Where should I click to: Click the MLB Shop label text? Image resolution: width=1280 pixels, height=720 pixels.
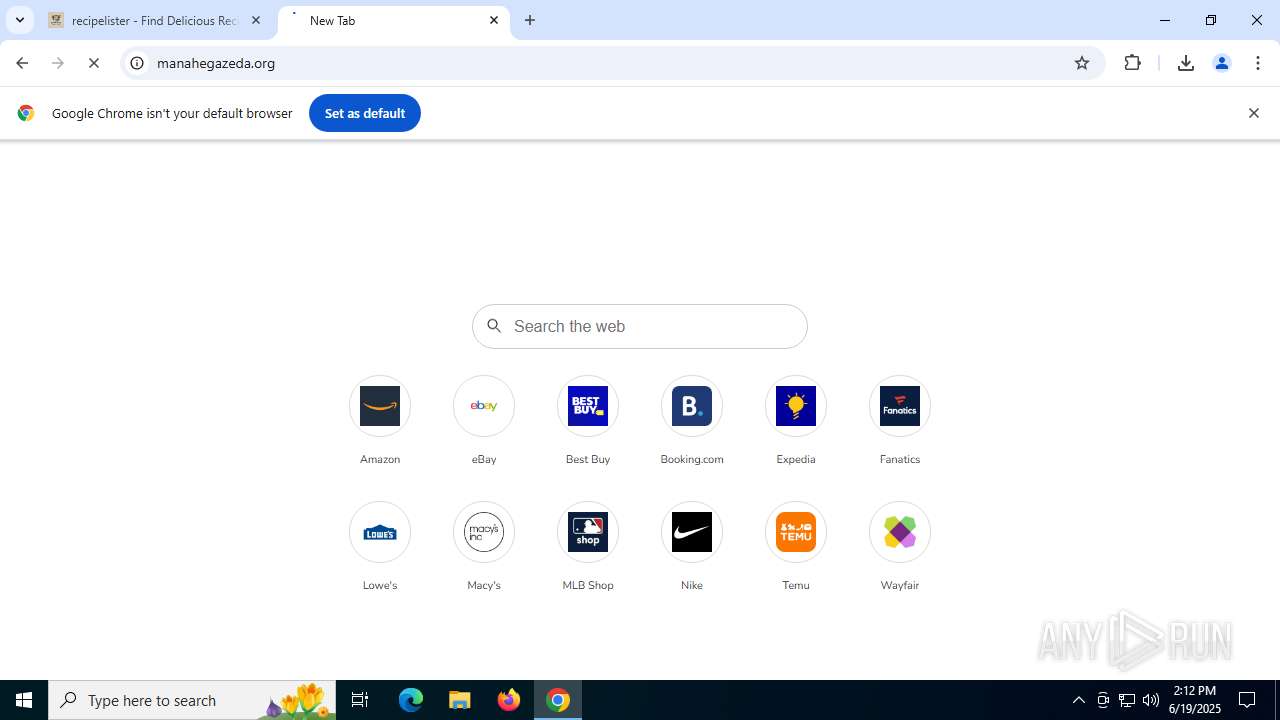point(588,585)
